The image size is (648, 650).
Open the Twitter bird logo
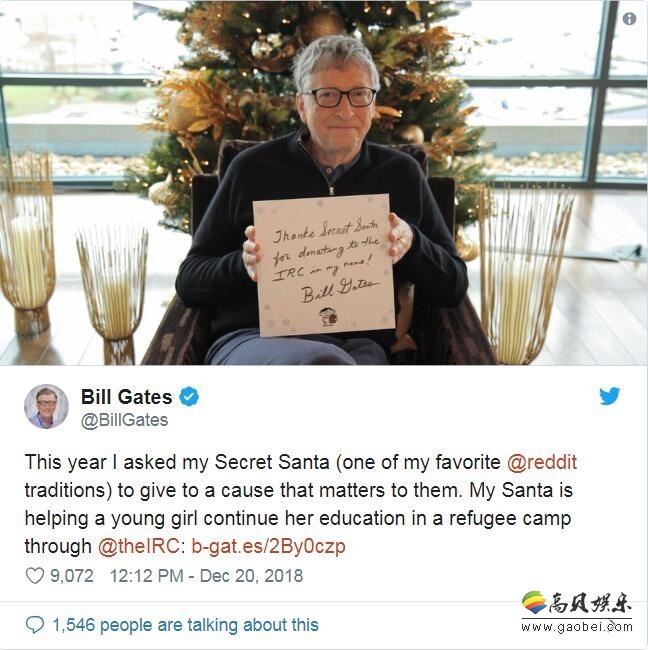click(x=609, y=396)
